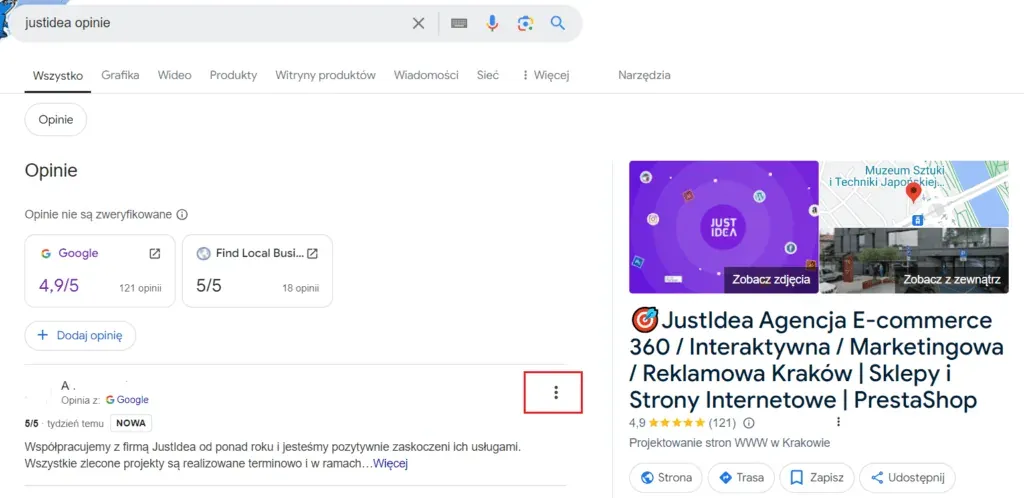
Task: Click the 'Zobacz zdjęcia' photo thumbnail
Action: pyautogui.click(x=724, y=227)
